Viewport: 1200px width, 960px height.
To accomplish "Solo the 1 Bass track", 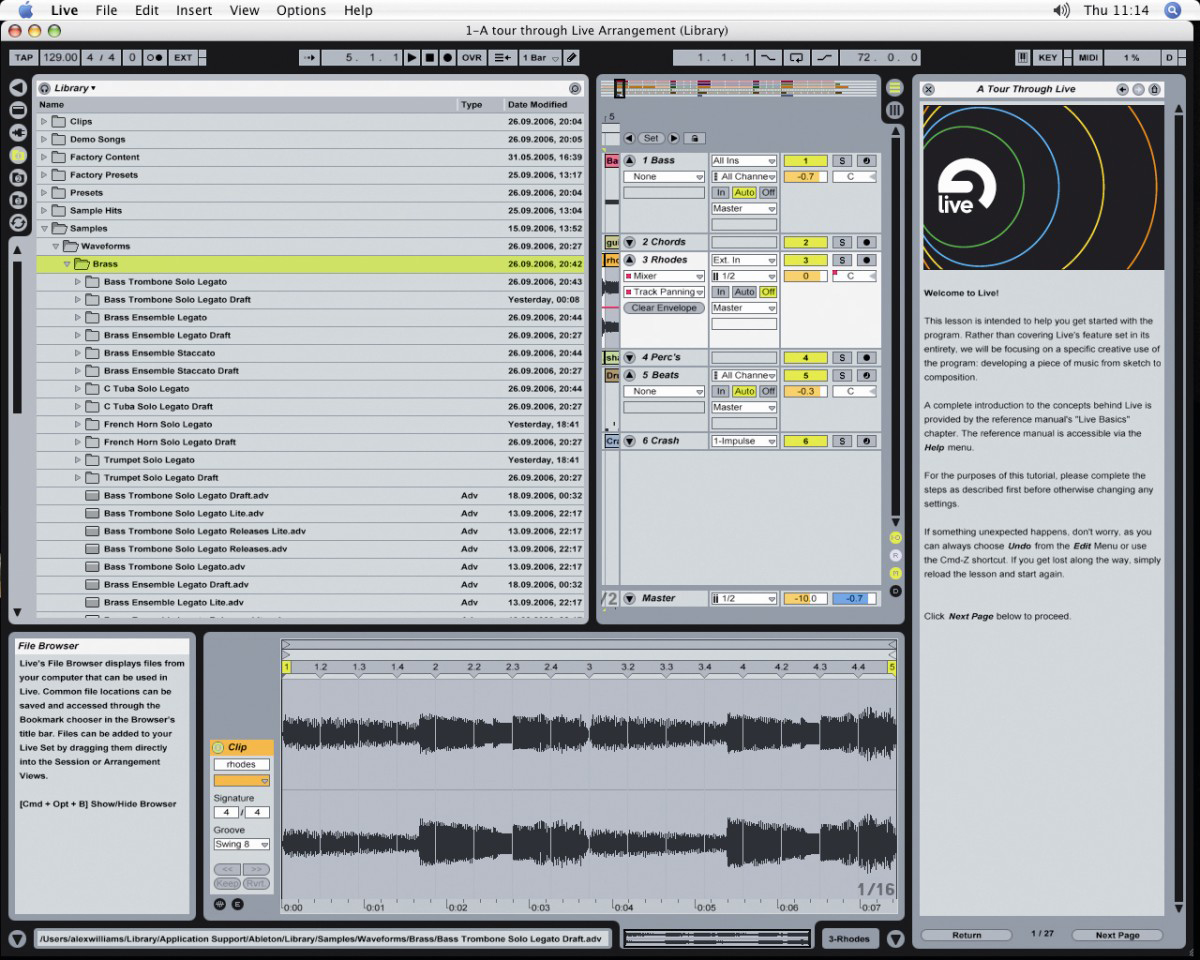I will click(842, 160).
